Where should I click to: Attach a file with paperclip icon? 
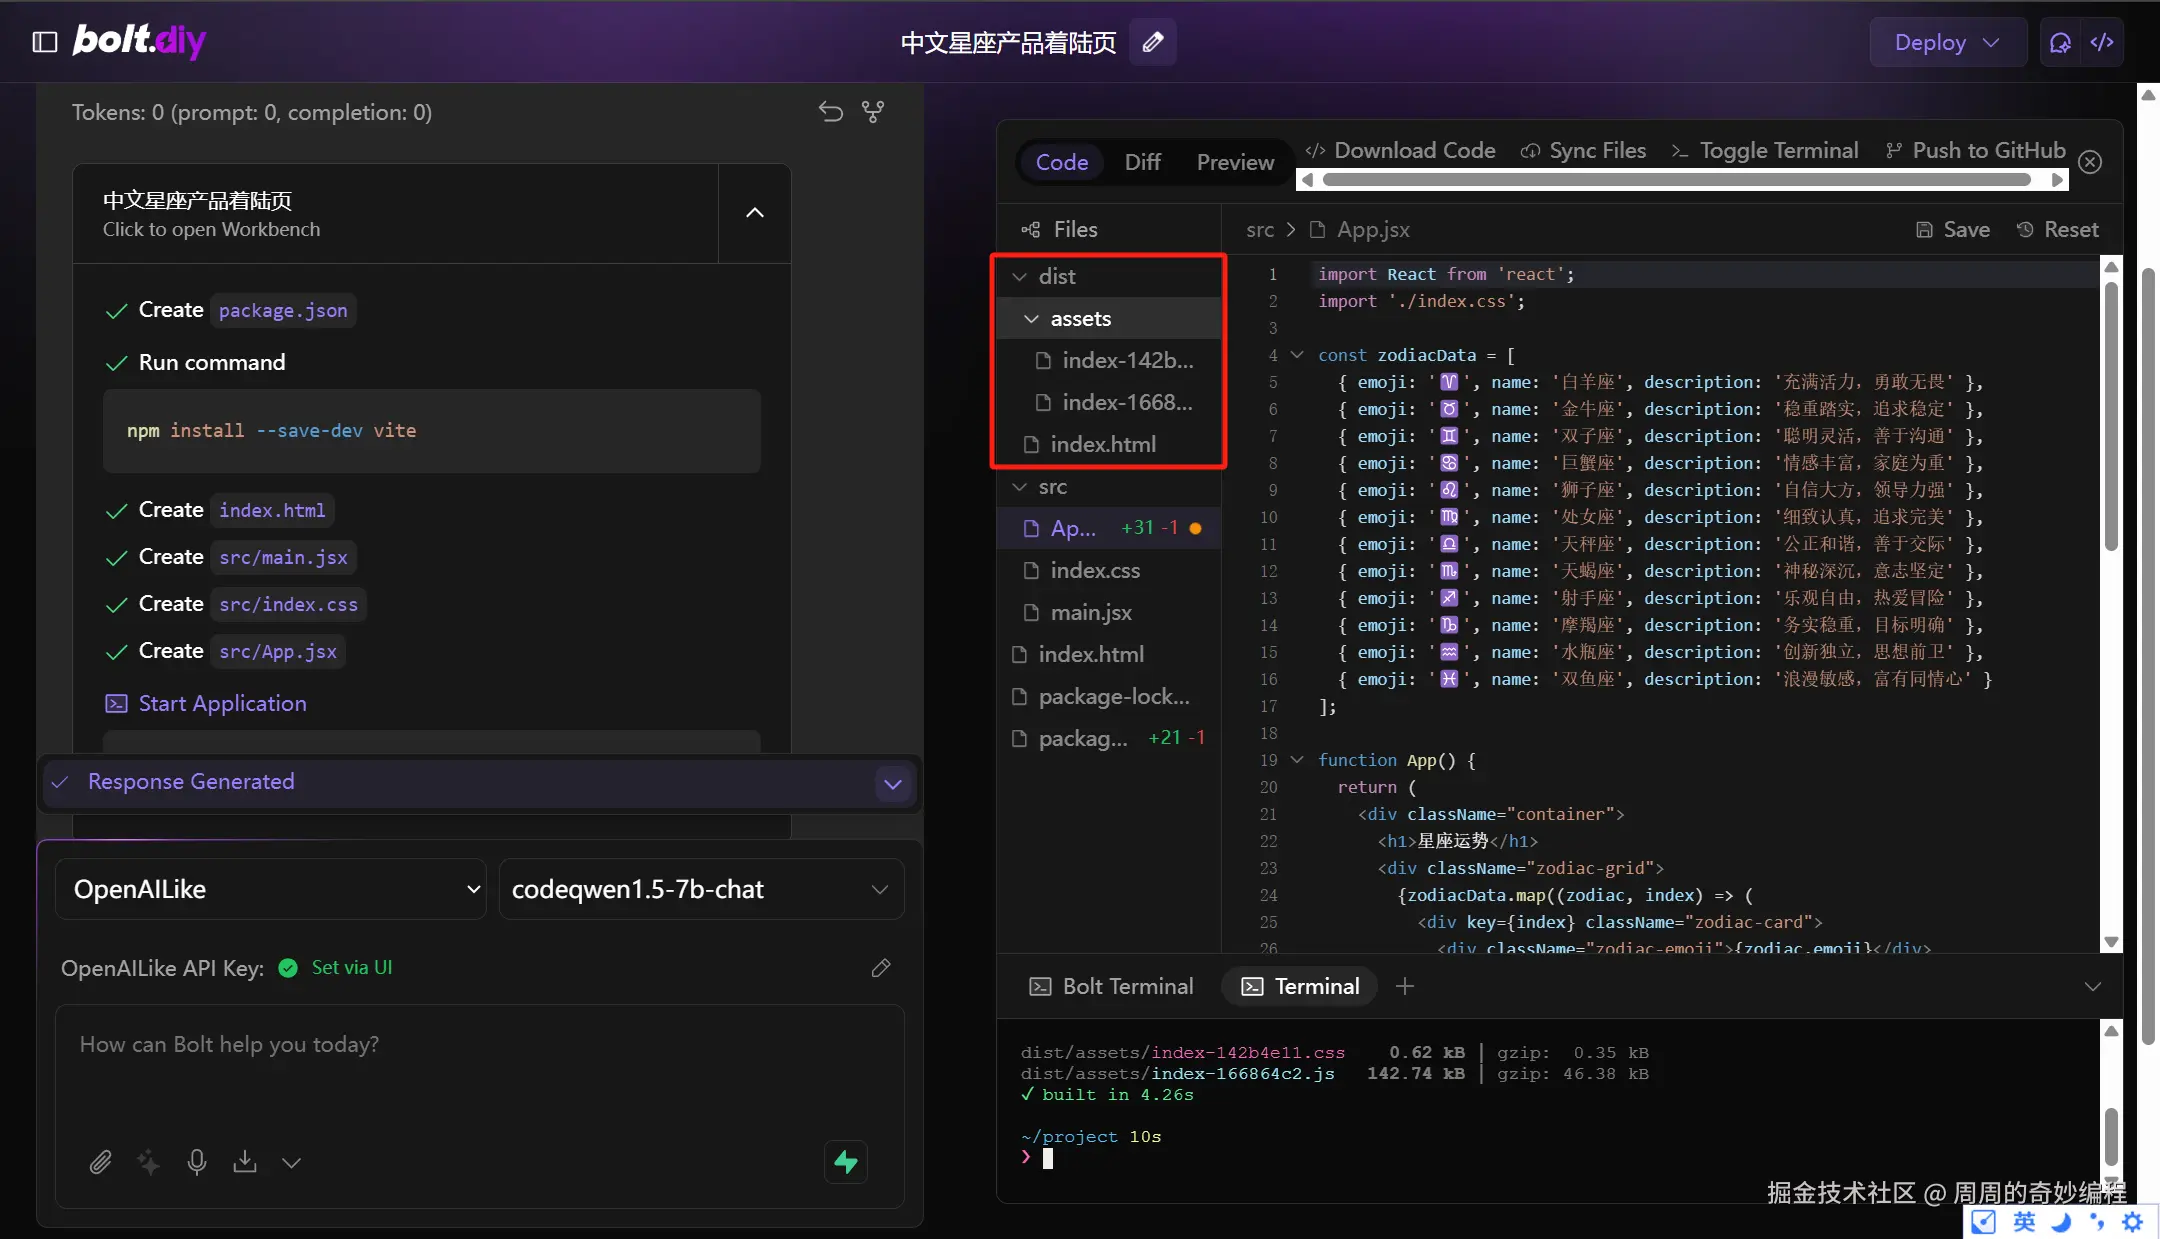pyautogui.click(x=100, y=1162)
